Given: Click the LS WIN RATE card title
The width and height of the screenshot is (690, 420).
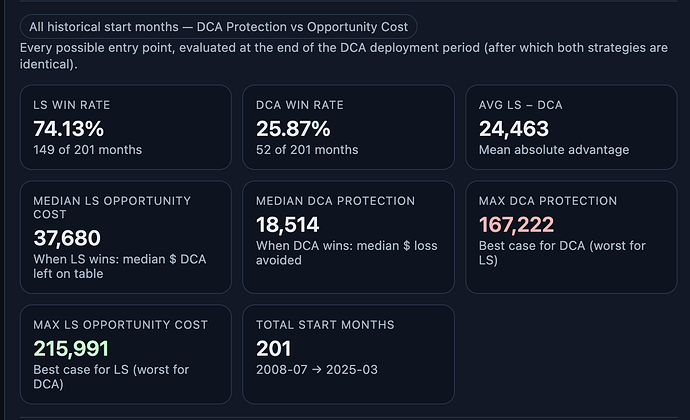Looking at the screenshot, I should point(71,105).
